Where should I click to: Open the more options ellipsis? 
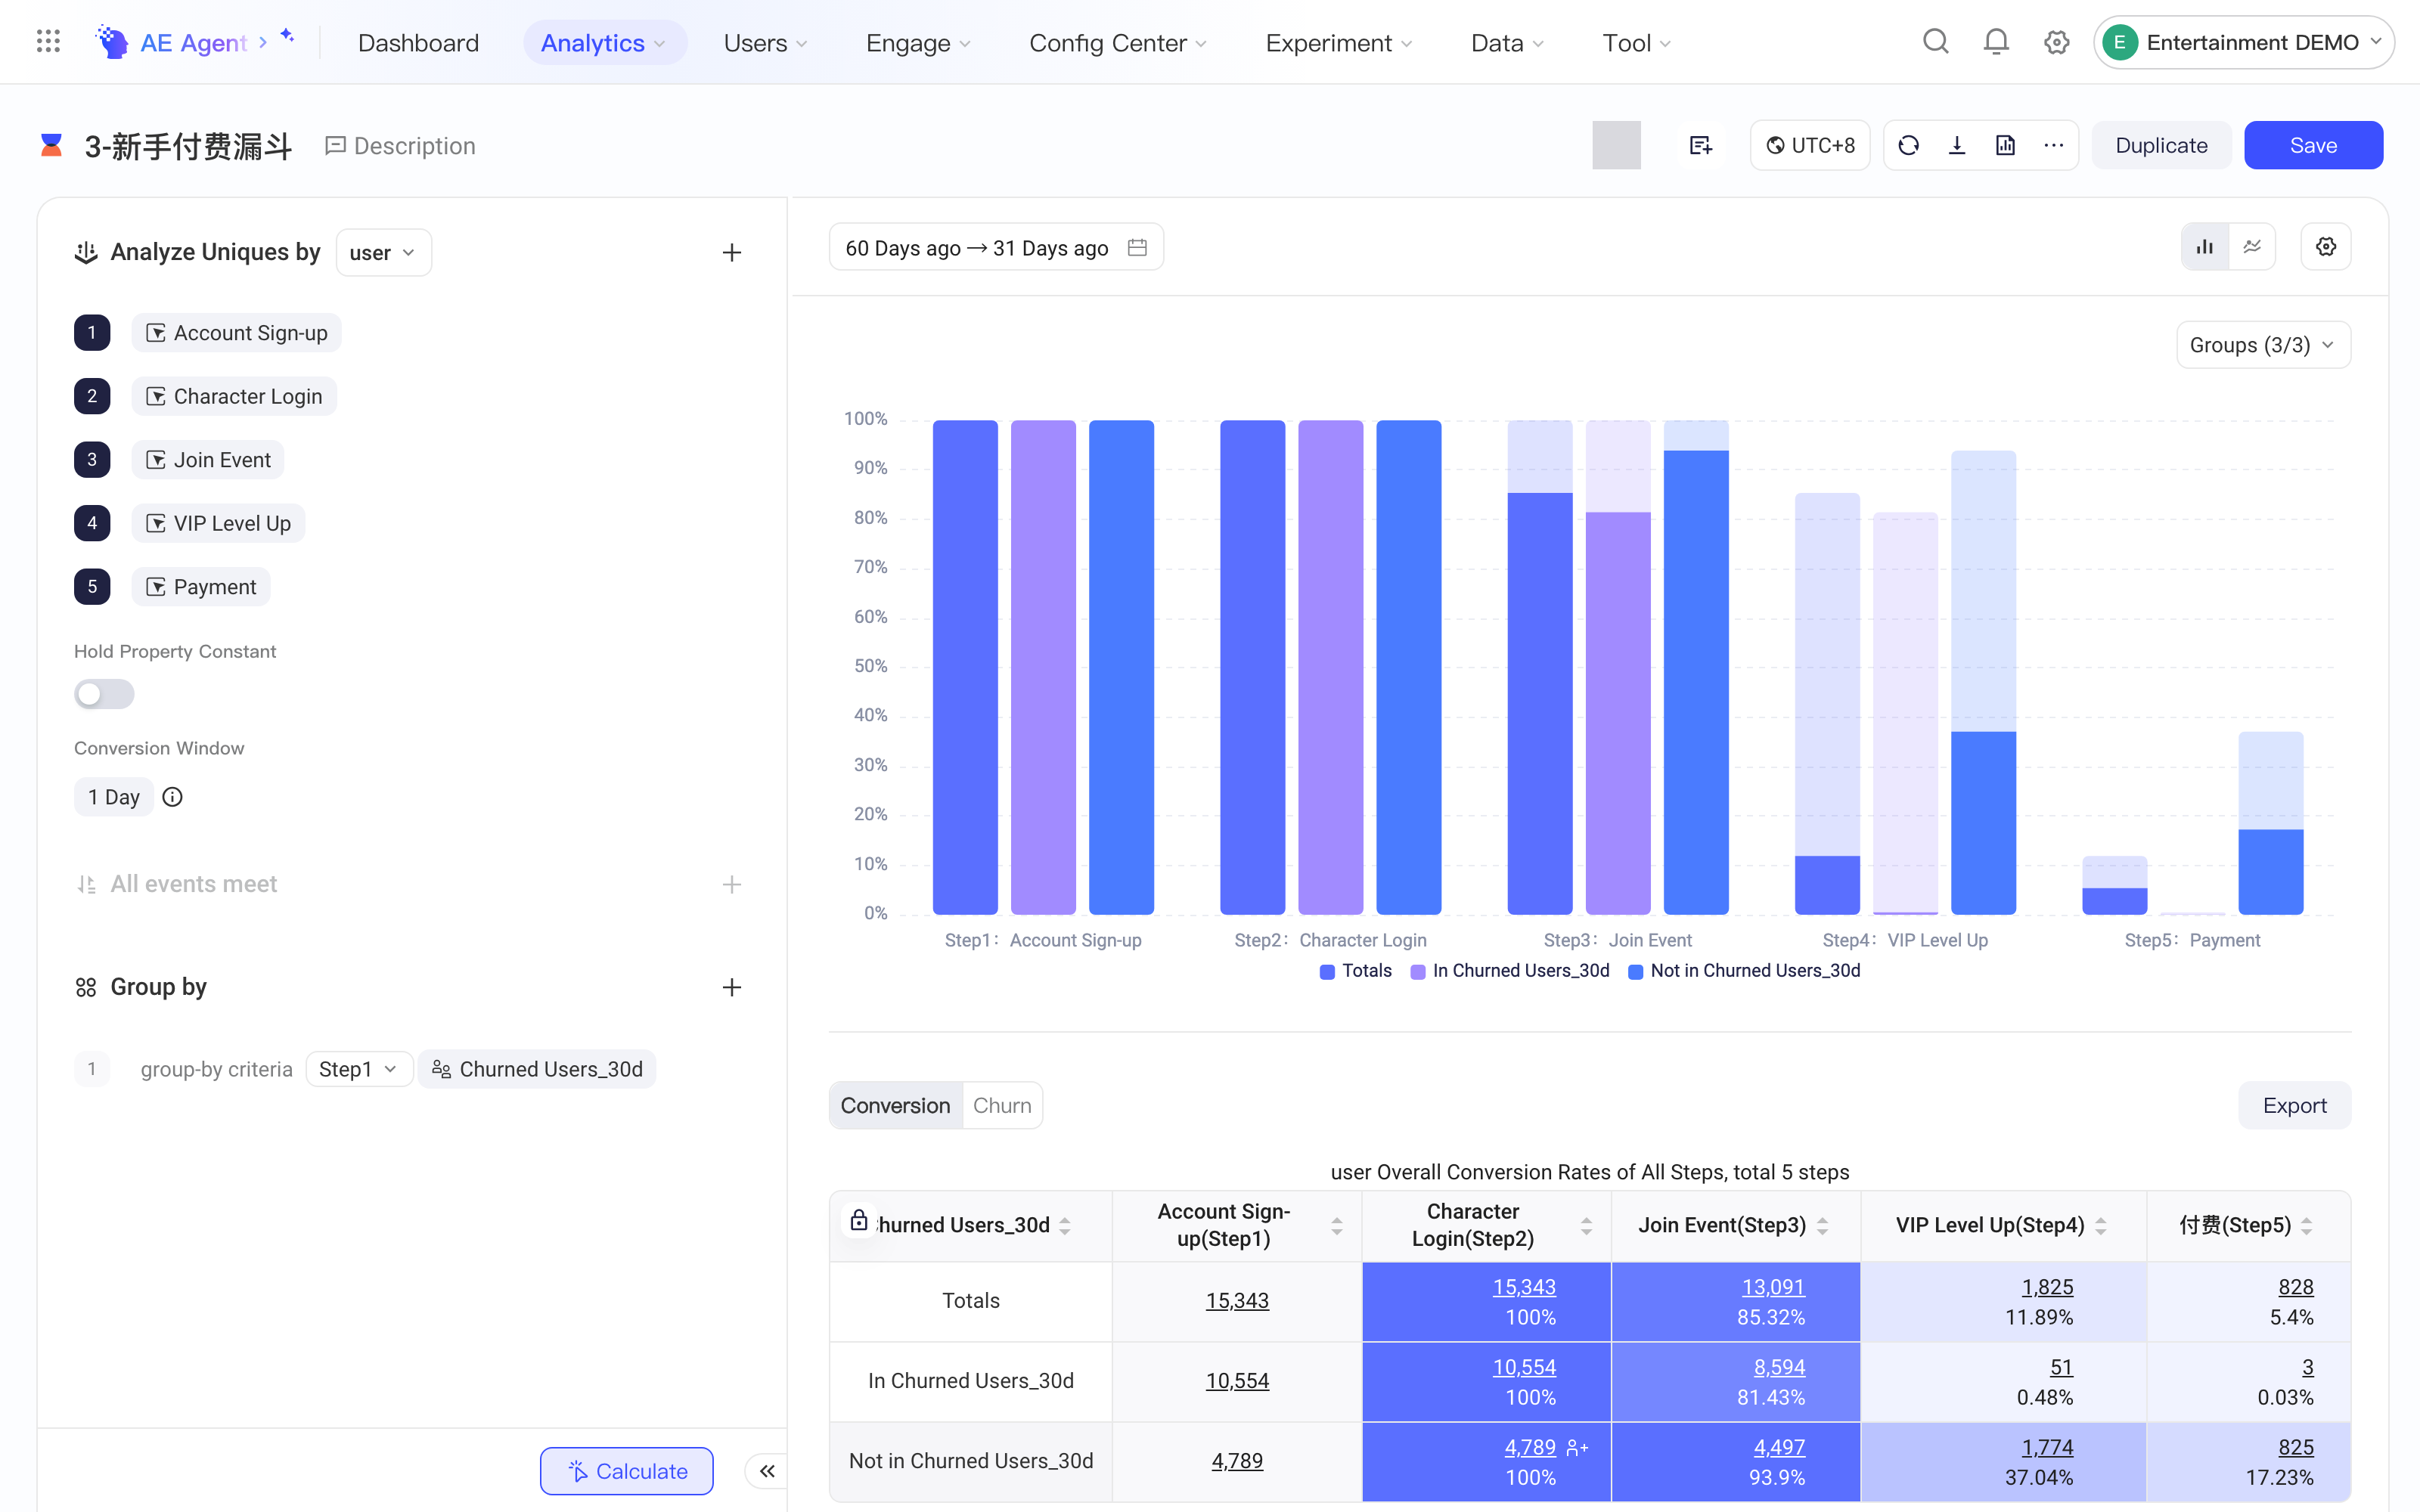[x=2053, y=146]
